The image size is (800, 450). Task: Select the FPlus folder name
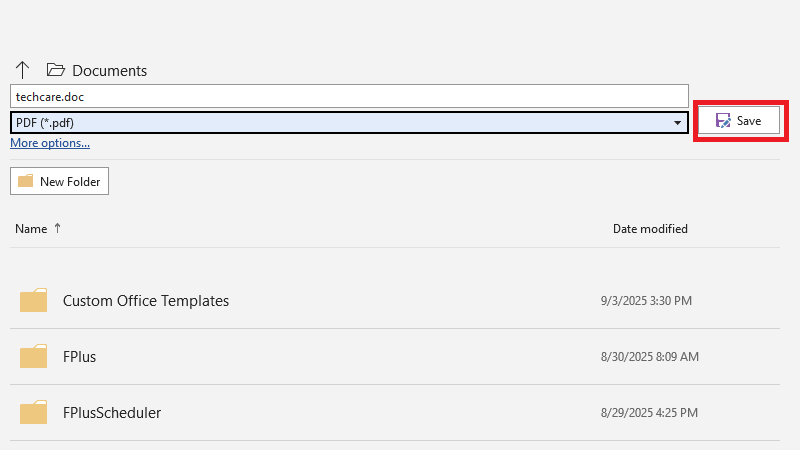pyautogui.click(x=80, y=356)
